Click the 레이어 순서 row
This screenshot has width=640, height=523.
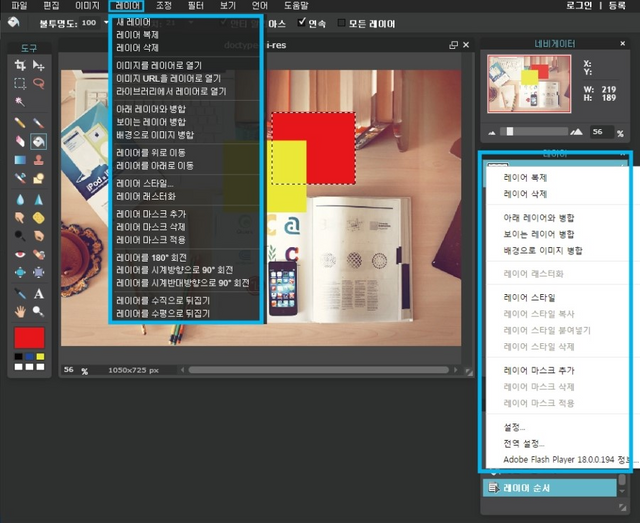click(x=549, y=488)
